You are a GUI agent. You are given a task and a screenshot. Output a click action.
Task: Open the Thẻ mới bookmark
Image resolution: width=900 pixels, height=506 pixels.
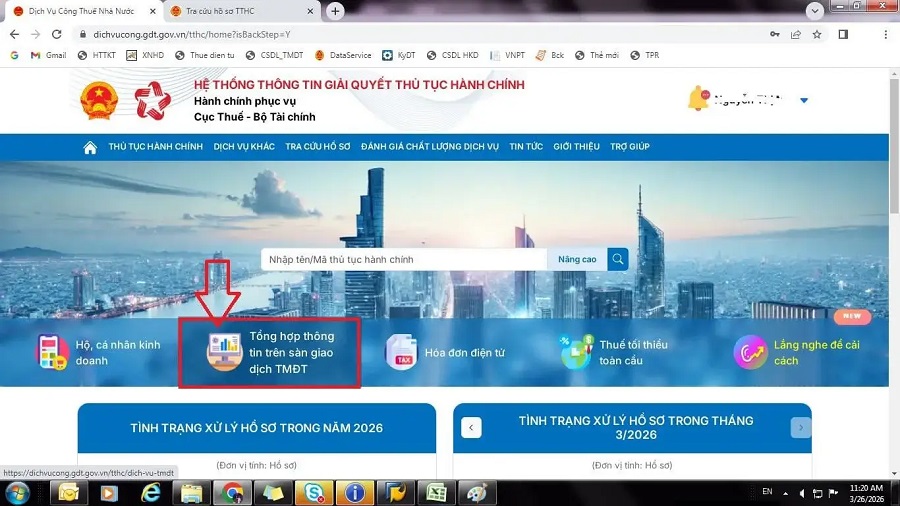597,55
